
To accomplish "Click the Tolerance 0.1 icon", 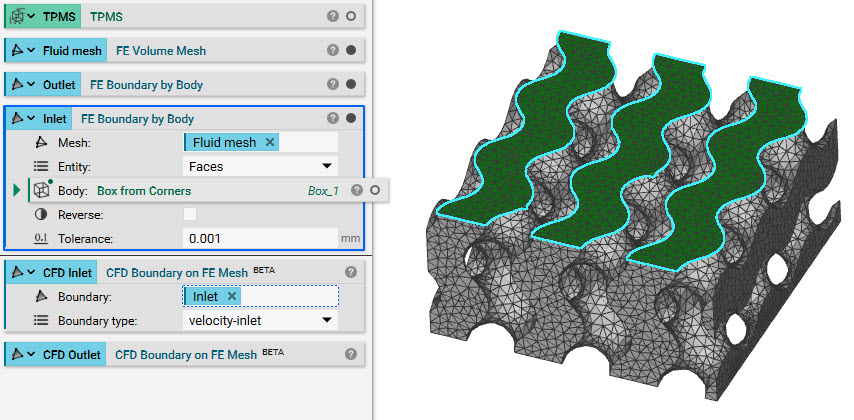I will (x=41, y=238).
